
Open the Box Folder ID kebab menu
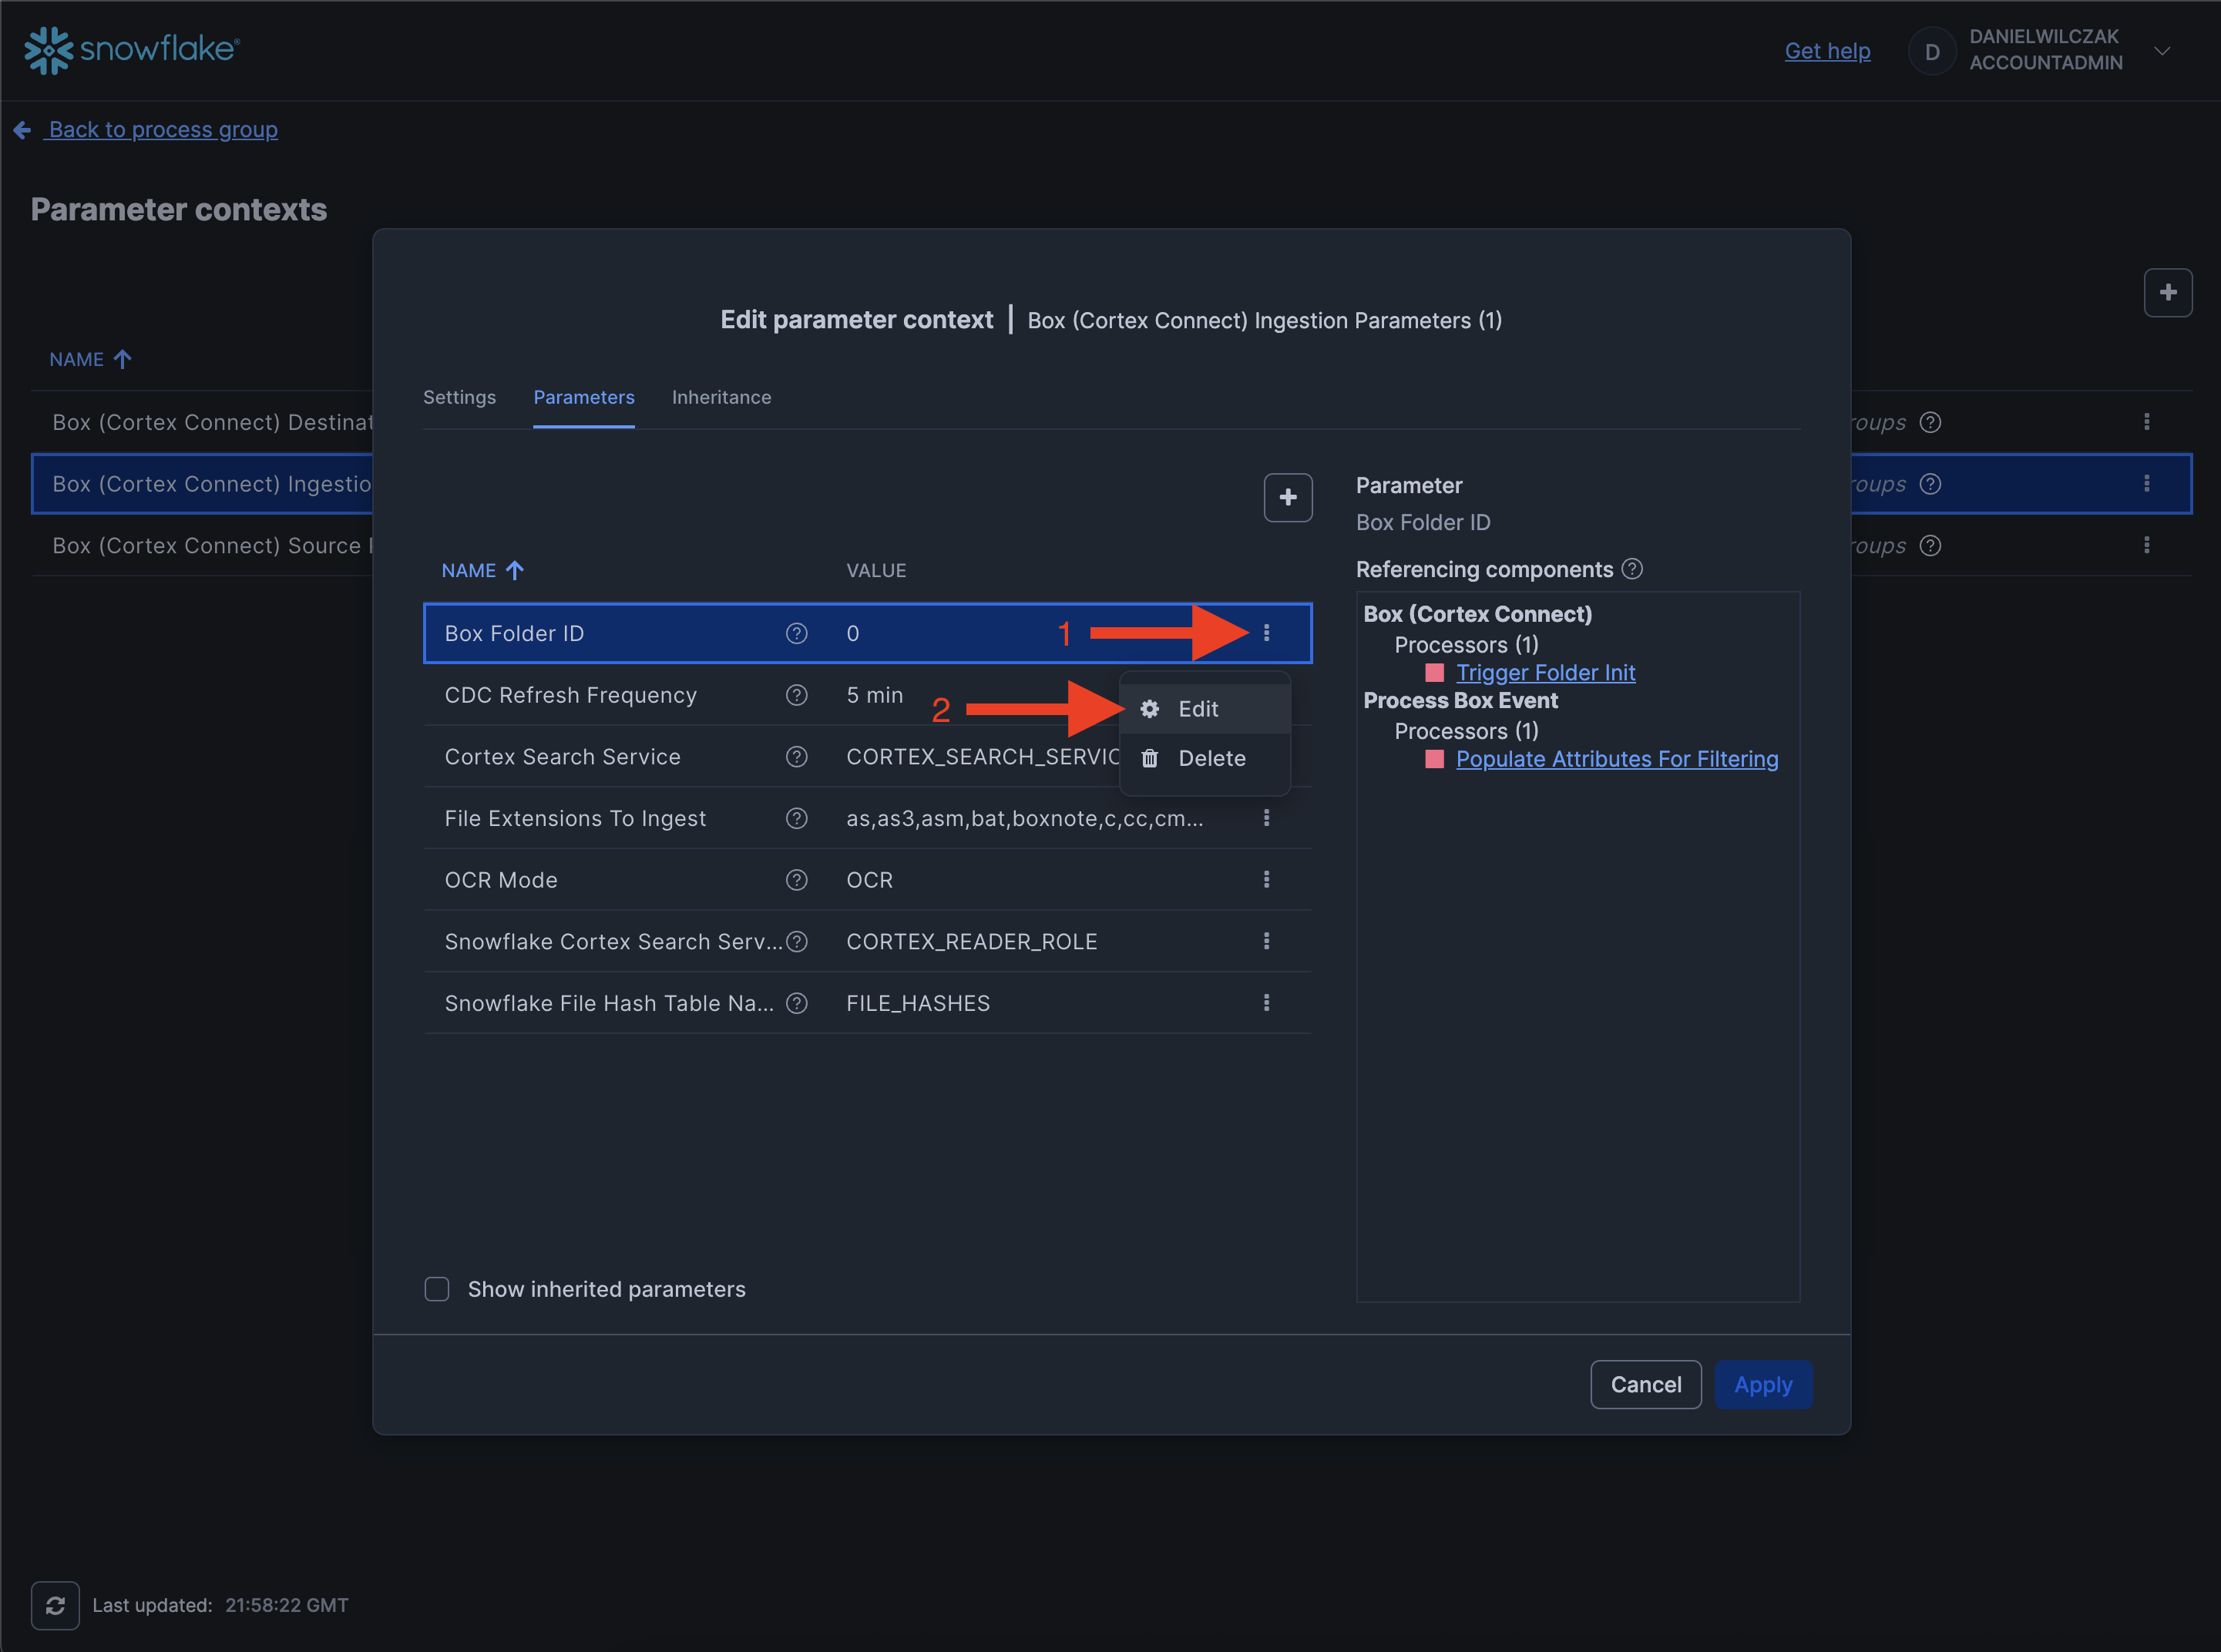(1266, 633)
